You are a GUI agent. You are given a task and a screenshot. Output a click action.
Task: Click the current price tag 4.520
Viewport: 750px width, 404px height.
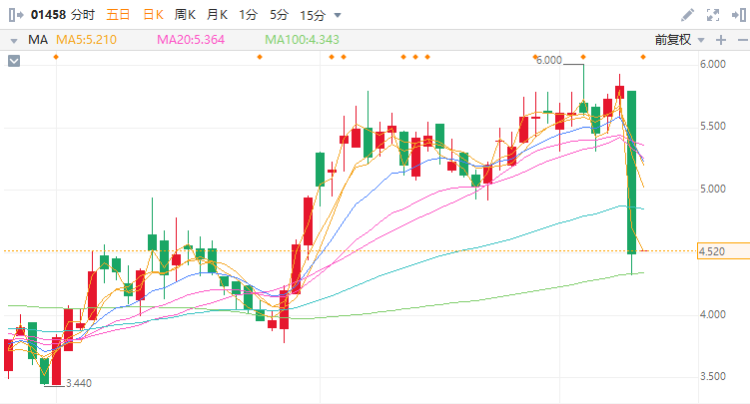723,251
